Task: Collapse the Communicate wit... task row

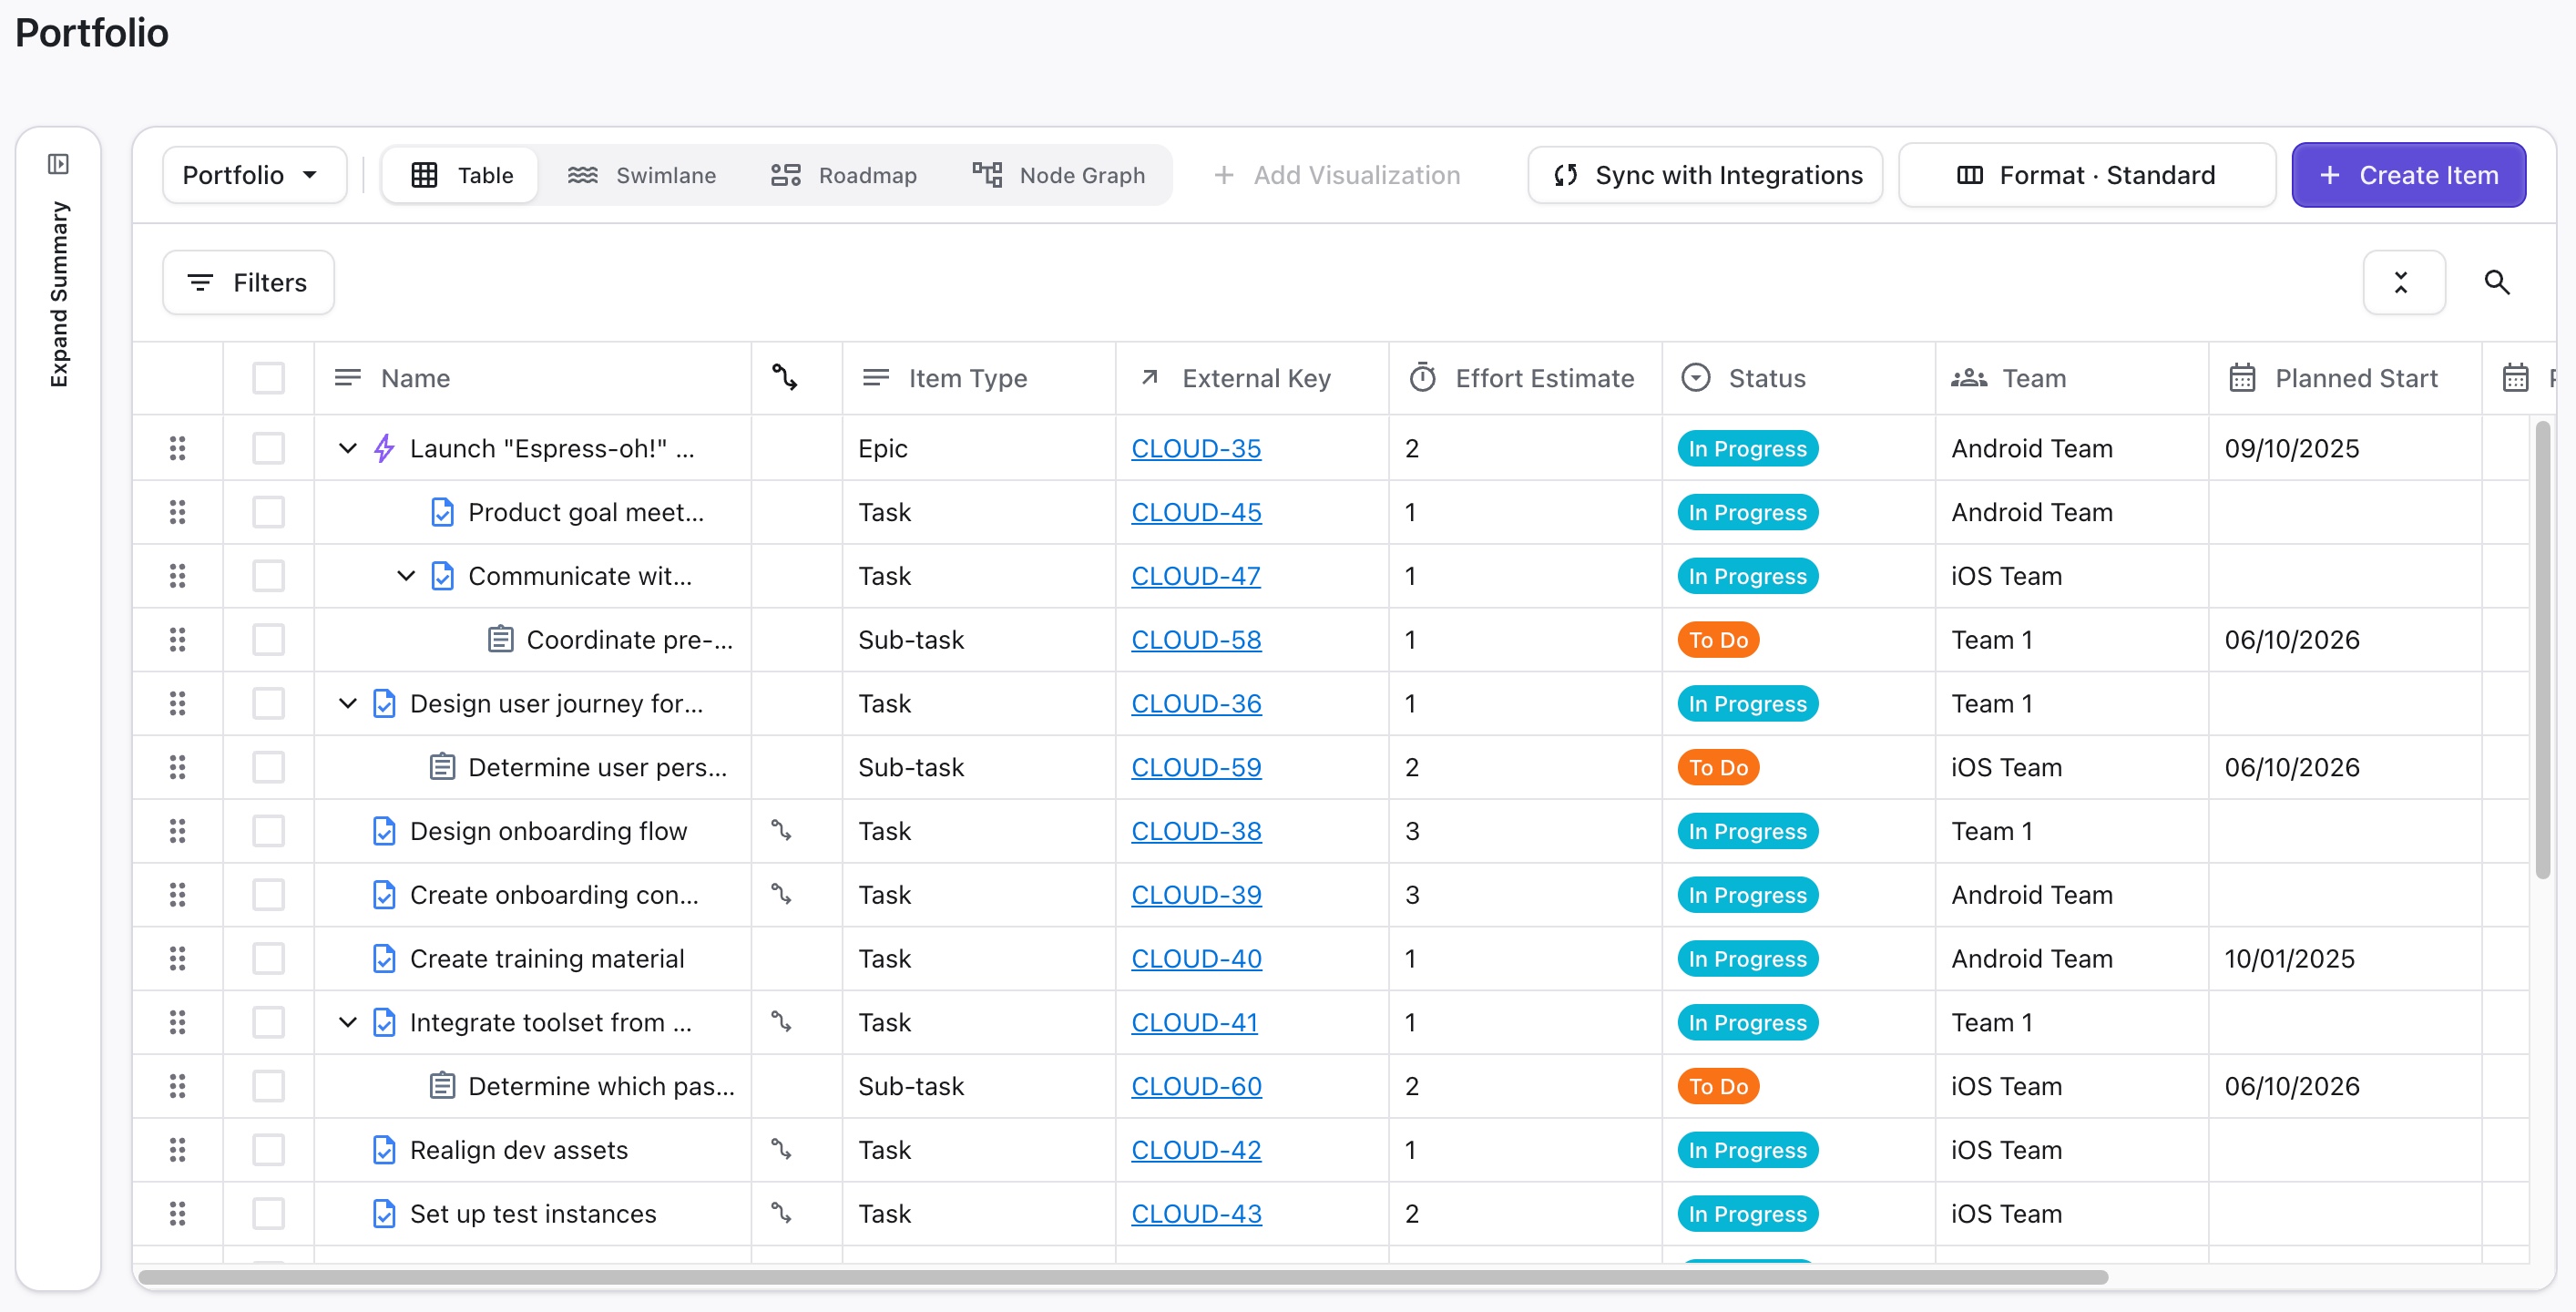Action: coord(405,576)
